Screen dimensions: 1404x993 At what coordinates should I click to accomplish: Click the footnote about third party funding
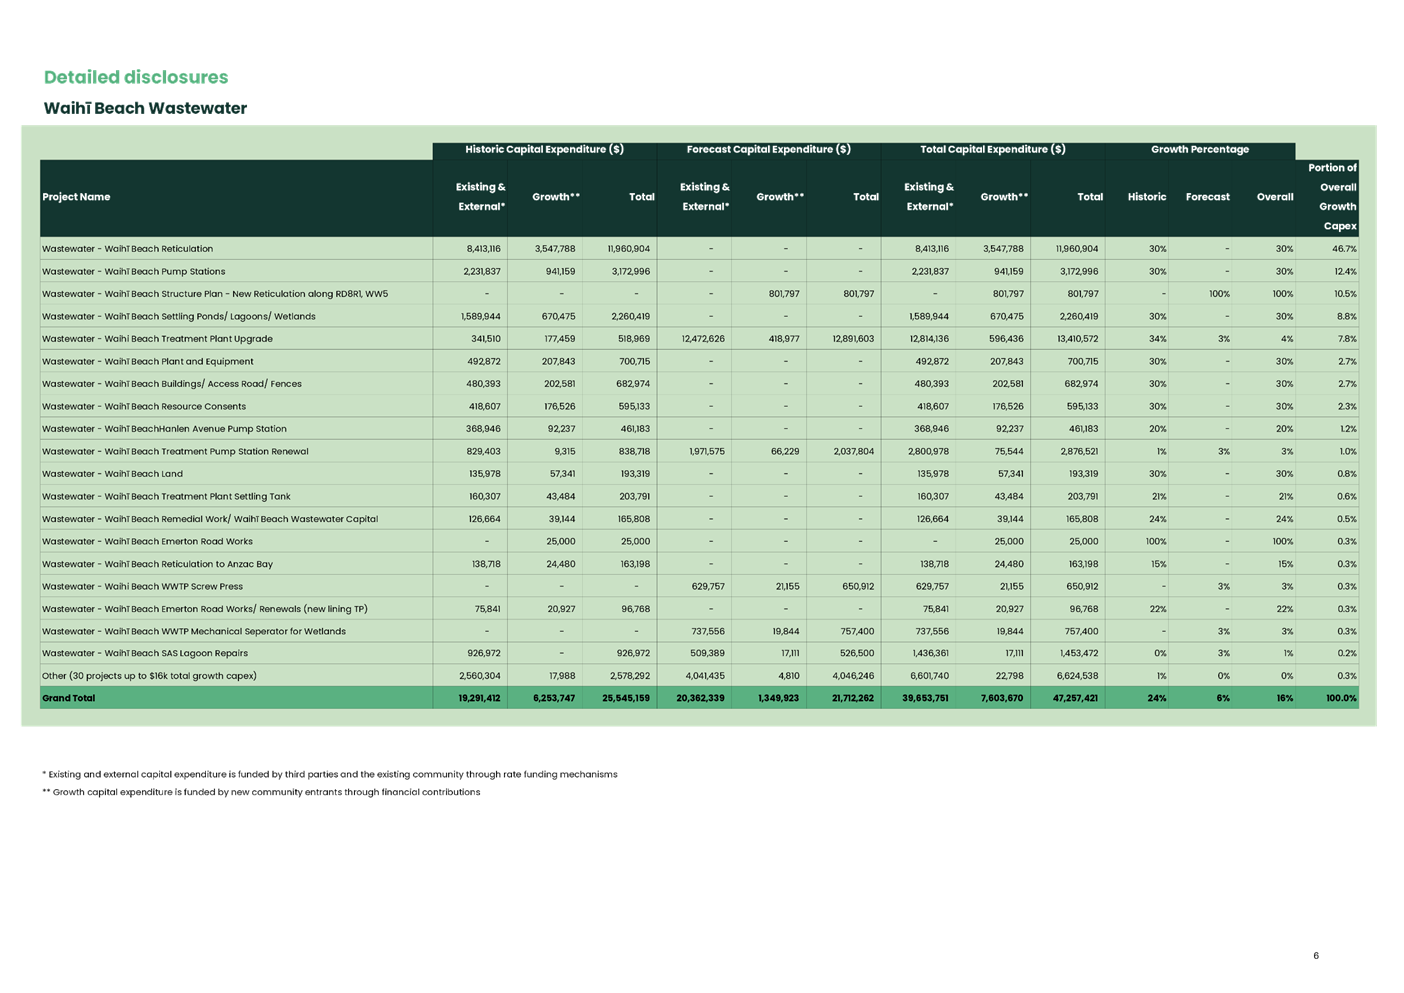point(330,773)
